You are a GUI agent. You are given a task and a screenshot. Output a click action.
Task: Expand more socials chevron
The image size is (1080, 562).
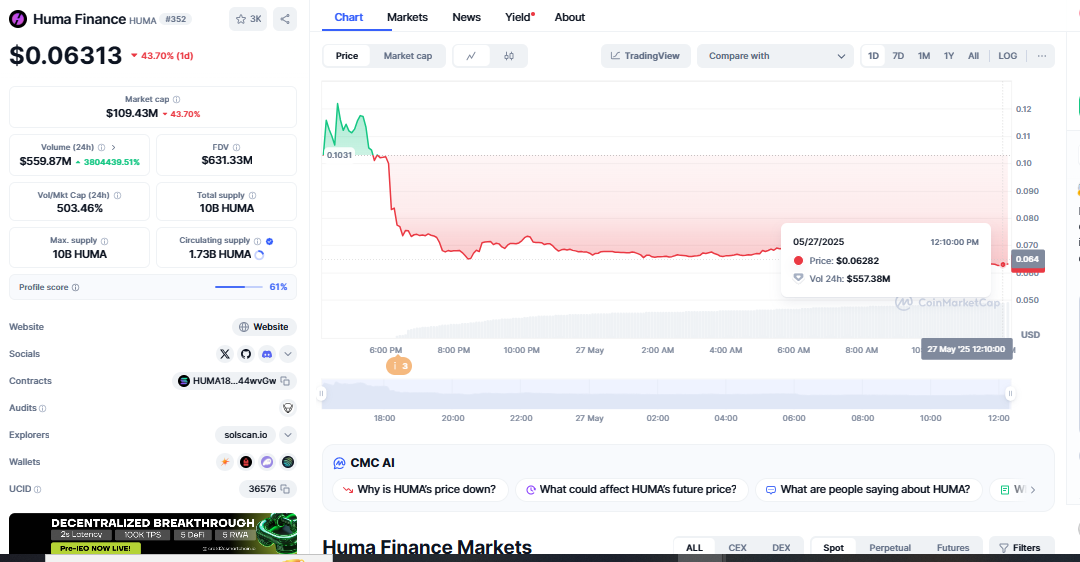(x=288, y=354)
